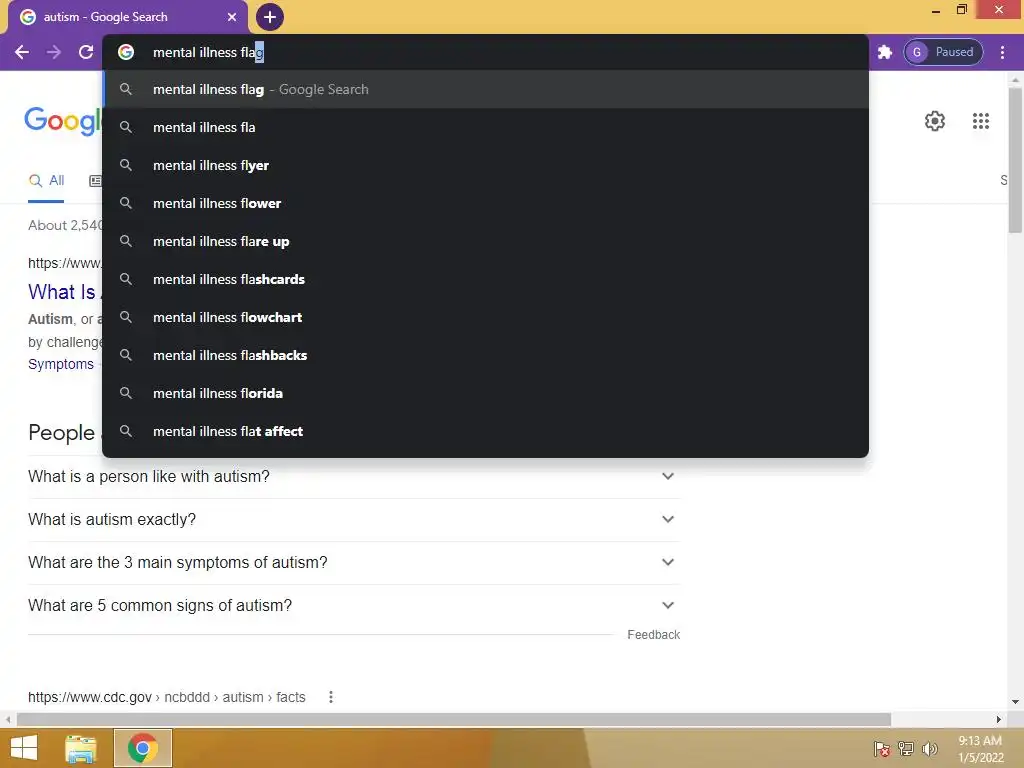Choose suggestion 'mental illness fla'
The height and width of the screenshot is (768, 1024).
(x=486, y=127)
